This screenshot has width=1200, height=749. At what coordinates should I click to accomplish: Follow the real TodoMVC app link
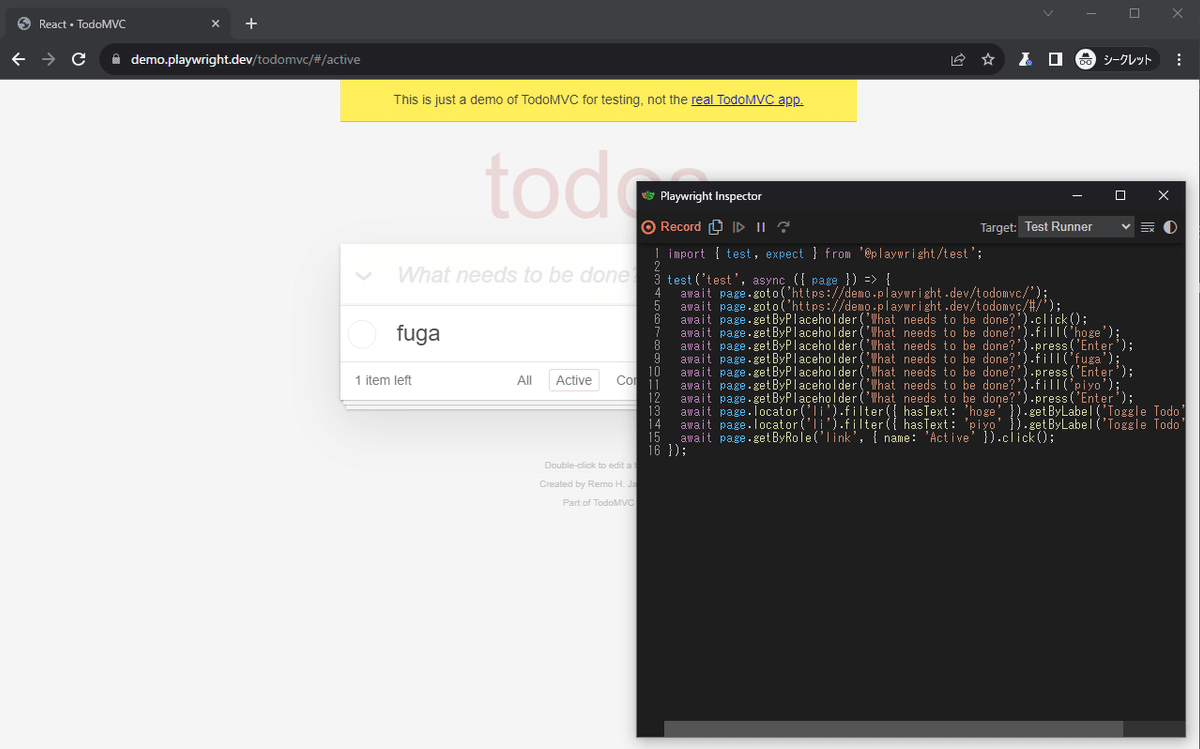pos(747,100)
